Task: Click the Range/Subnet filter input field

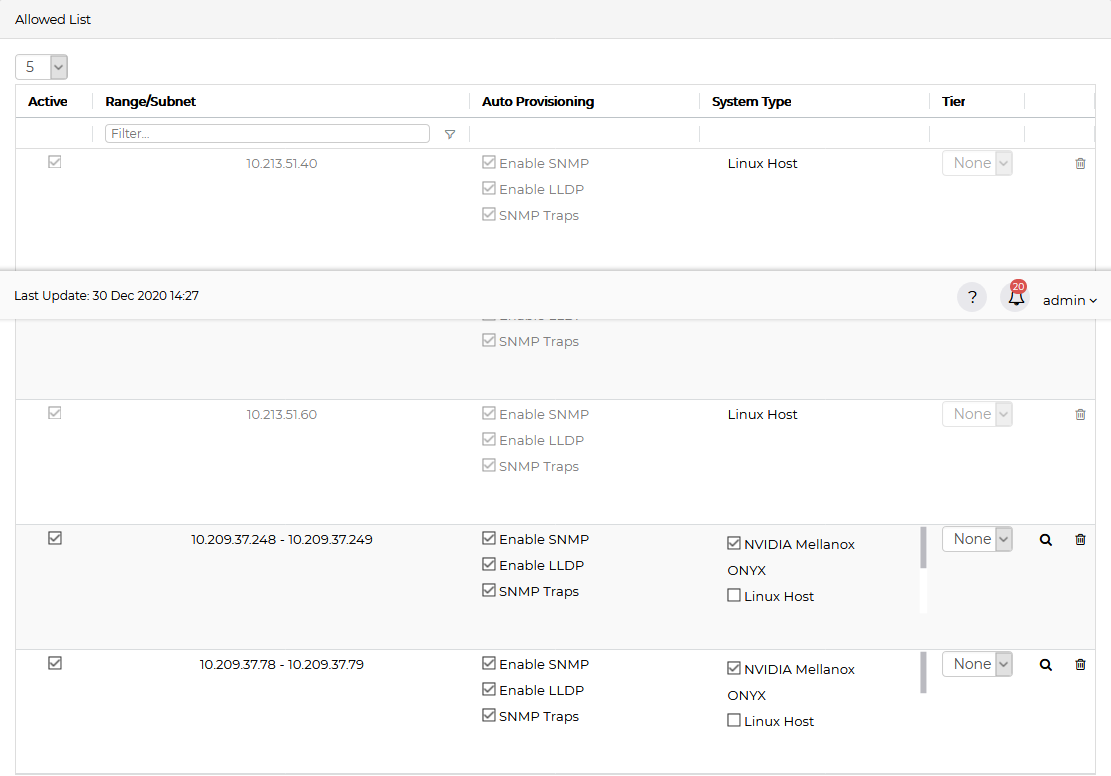Action: pyautogui.click(x=267, y=134)
